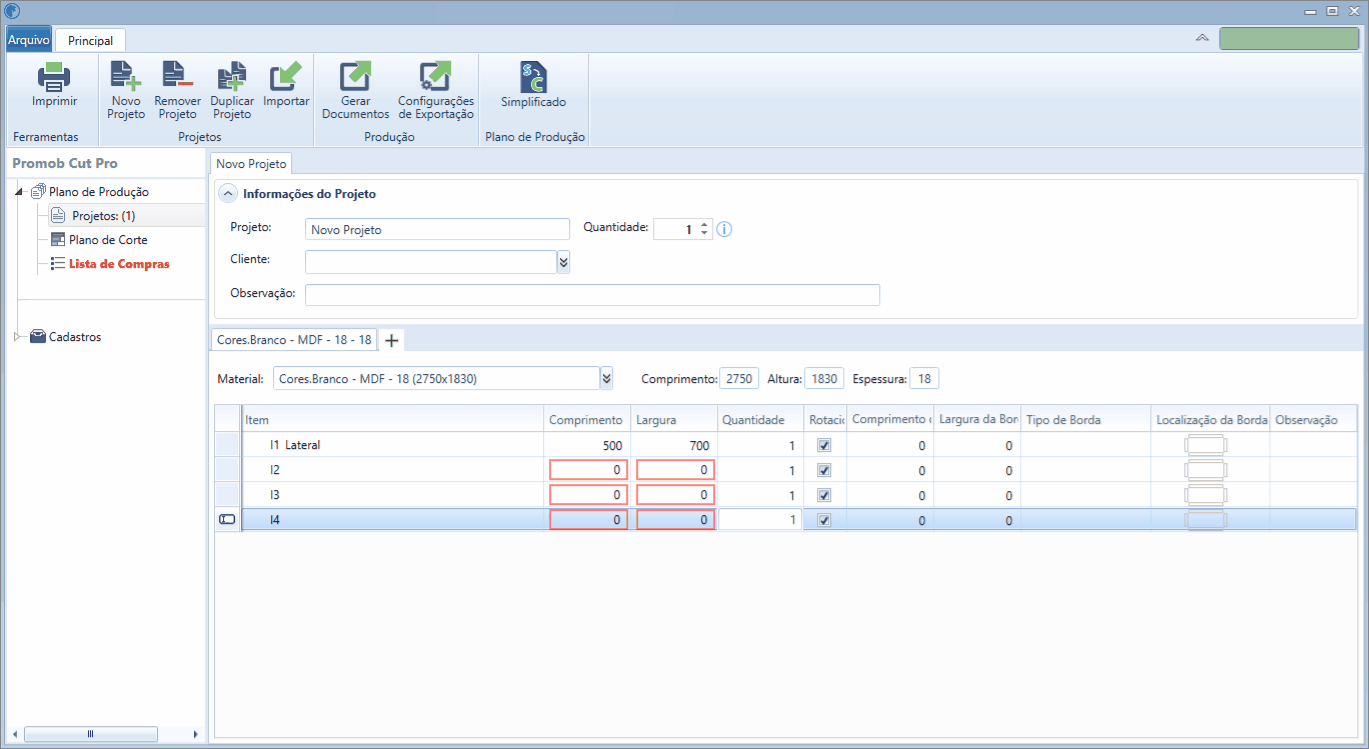Image resolution: width=1369 pixels, height=749 pixels.
Task: Click the Imprimir printer icon
Action: pos(54,77)
